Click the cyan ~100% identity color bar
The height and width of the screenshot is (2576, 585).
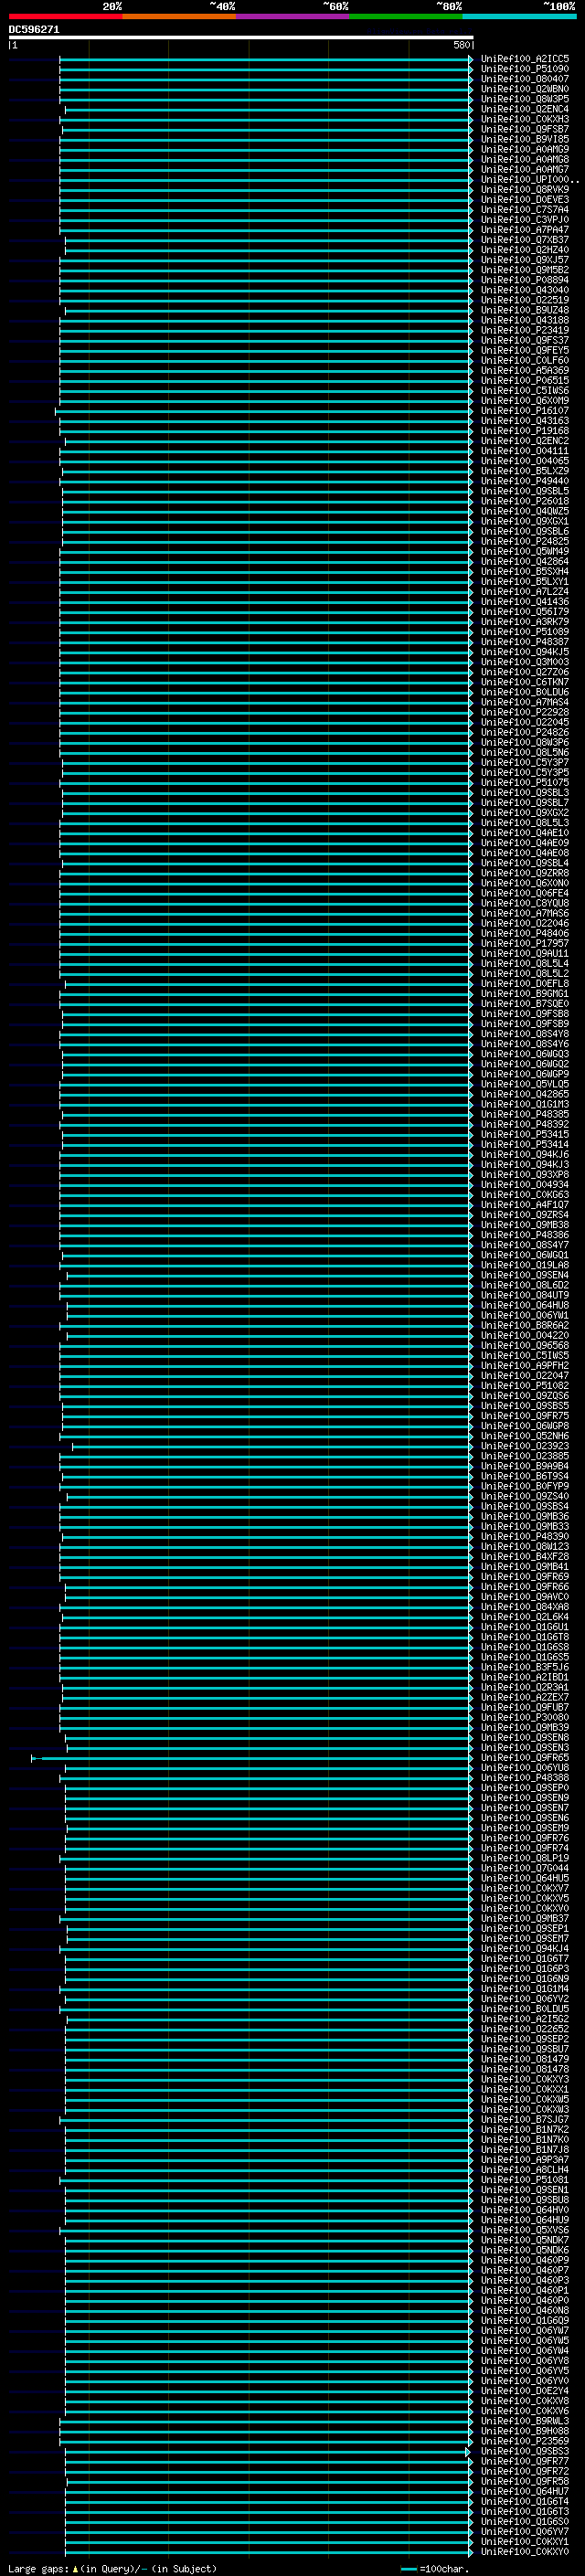point(520,17)
